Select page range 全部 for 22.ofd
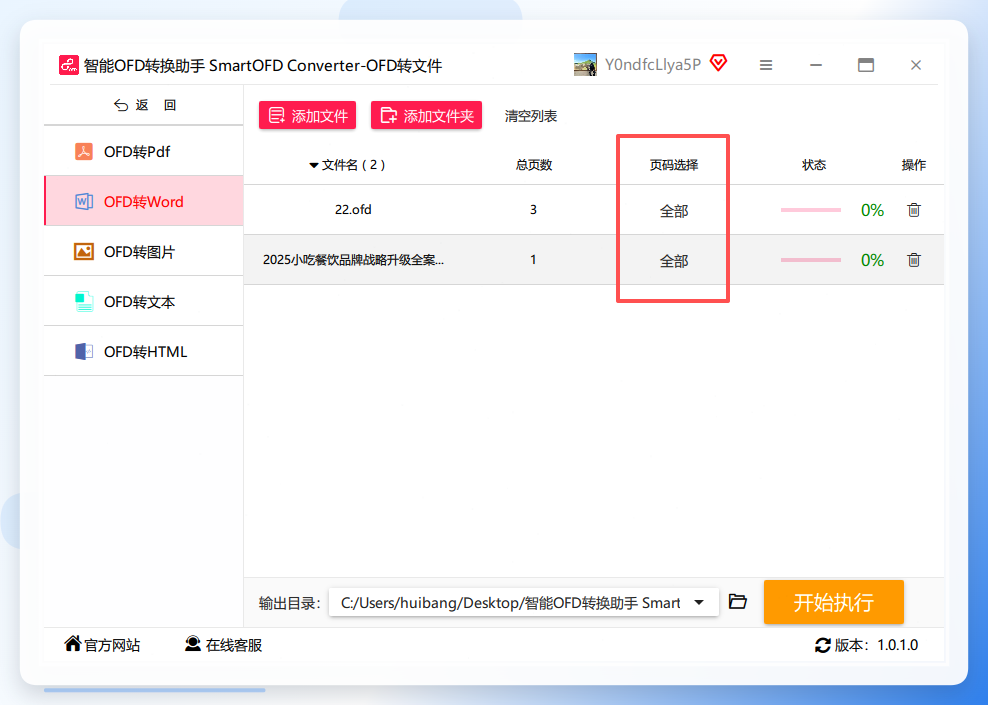 click(x=674, y=211)
